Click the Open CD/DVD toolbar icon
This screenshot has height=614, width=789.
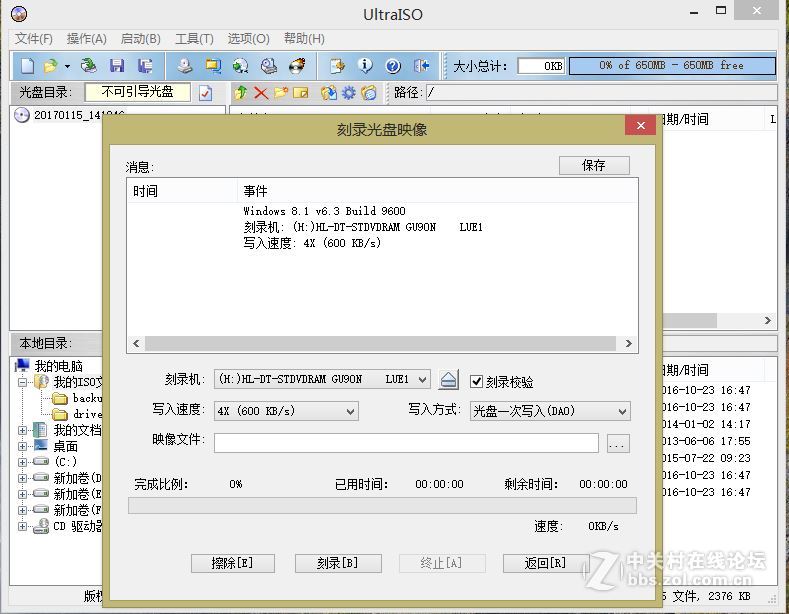89,66
